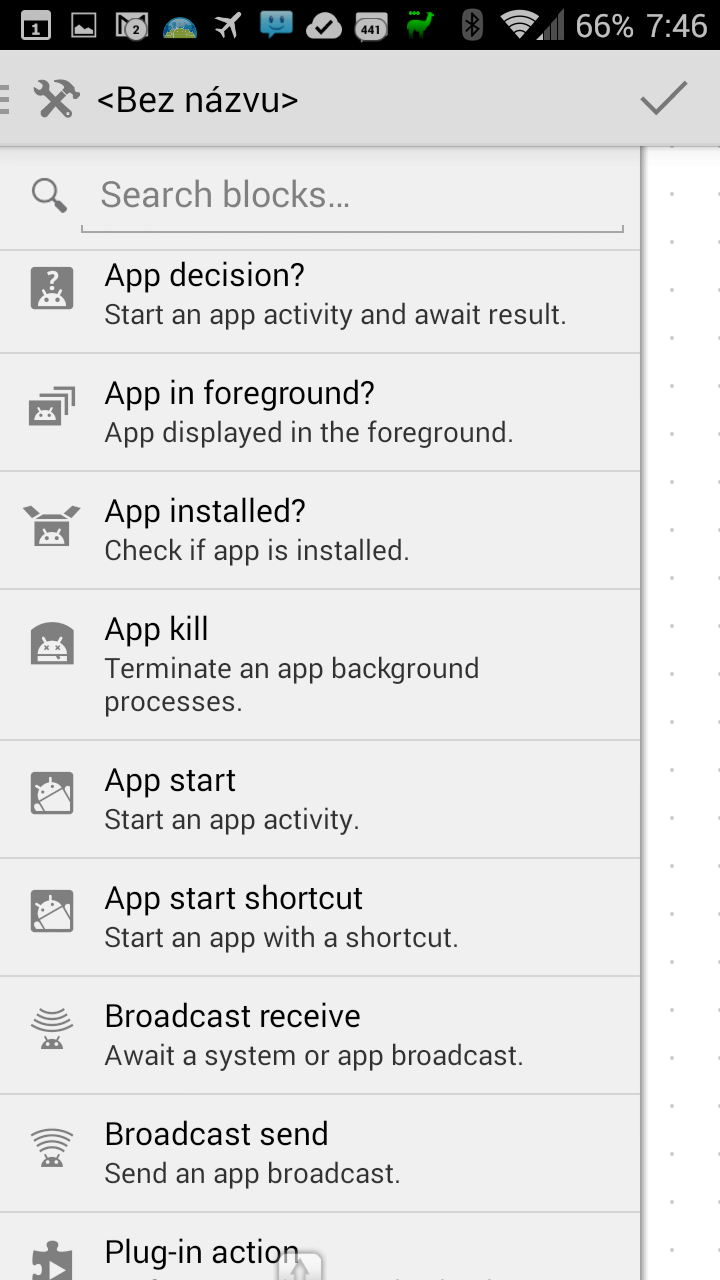This screenshot has height=1280, width=720.
Task: Open drawer via tools icon in header
Action: click(56, 99)
